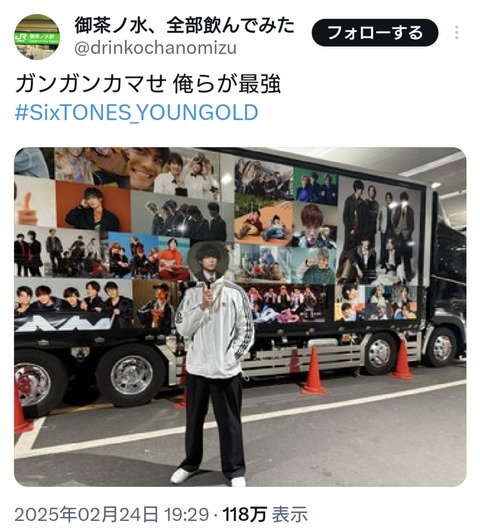Screen dimensions: 480x531
Task: Open the three-dot more options menu
Action: pyautogui.click(x=457, y=33)
